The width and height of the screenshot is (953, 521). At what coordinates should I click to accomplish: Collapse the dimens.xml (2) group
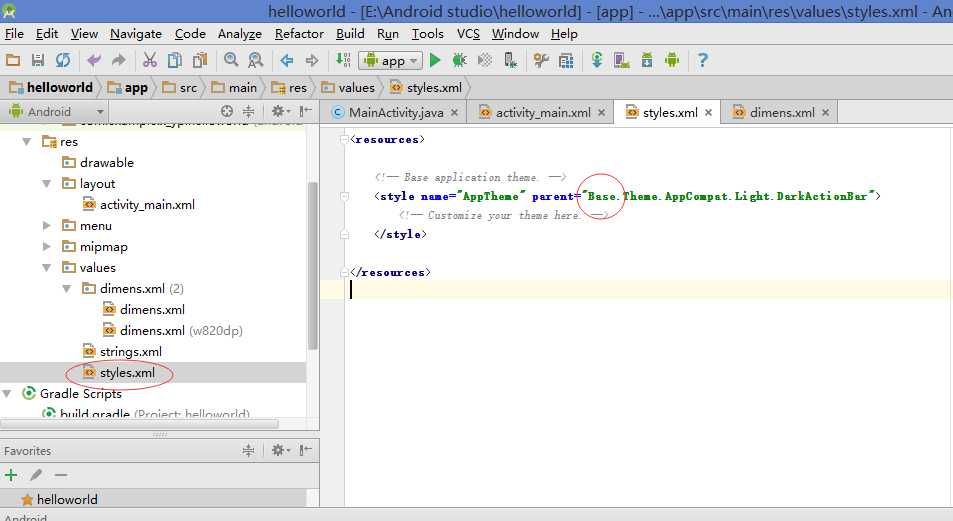(x=67, y=289)
